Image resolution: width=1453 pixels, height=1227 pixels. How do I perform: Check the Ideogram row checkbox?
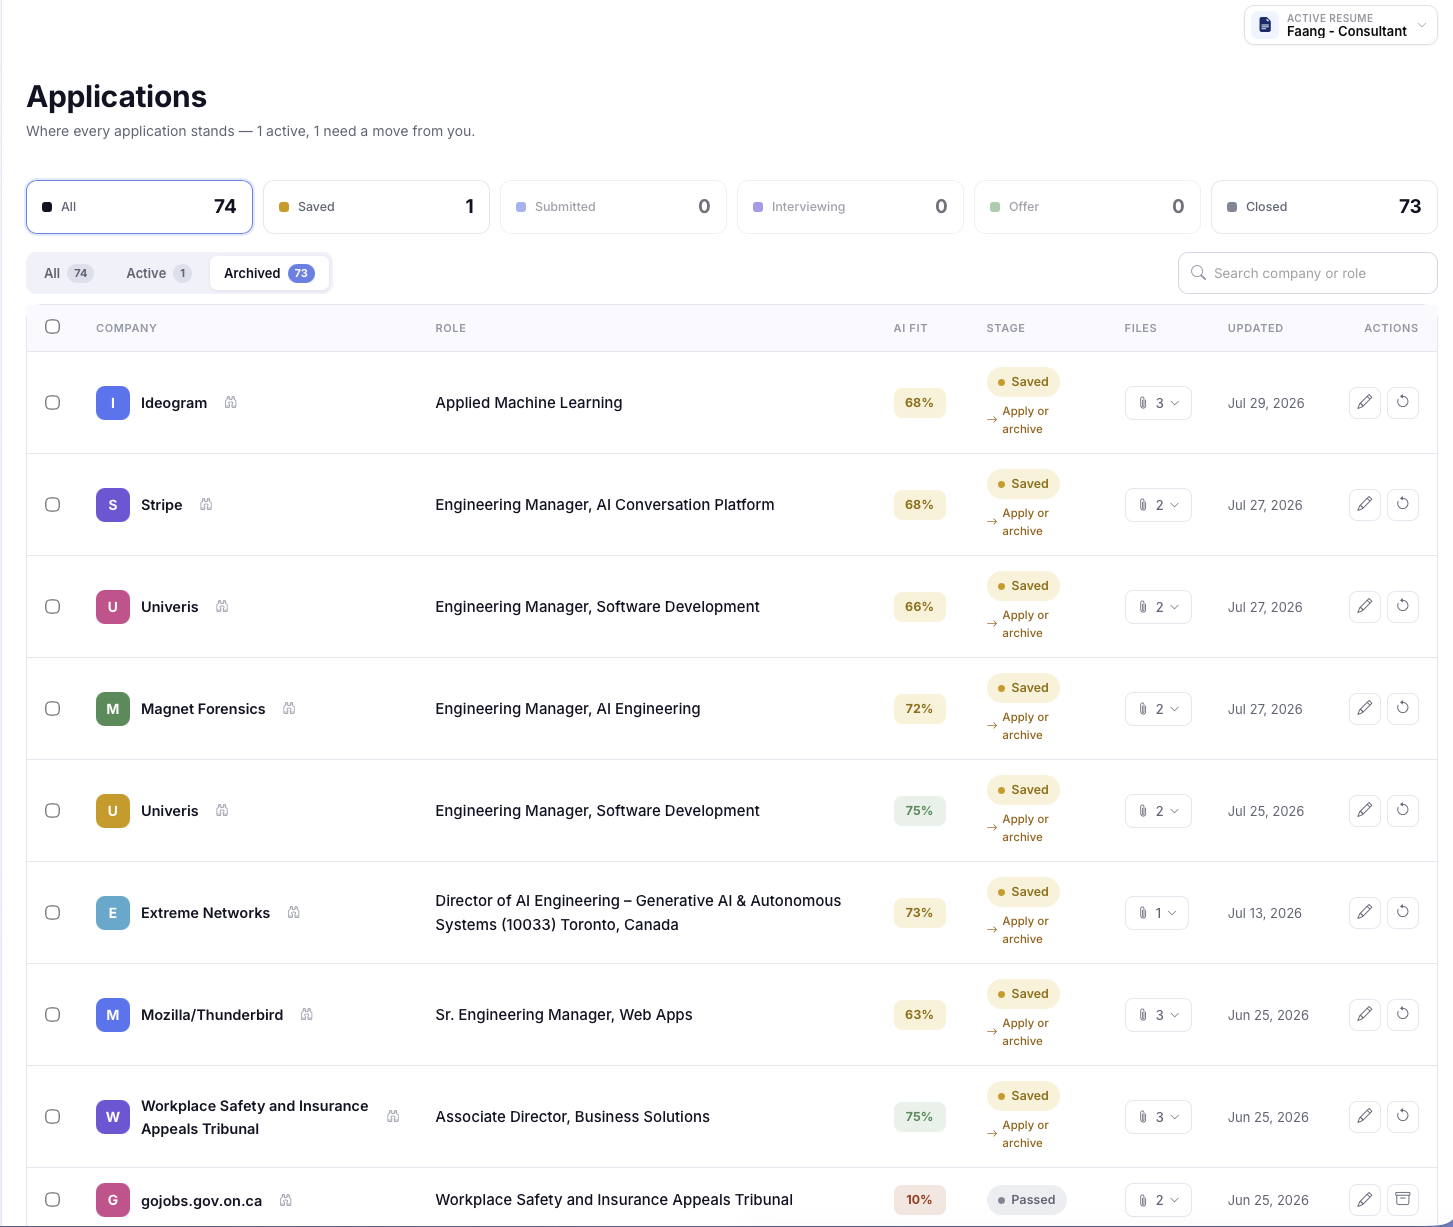click(53, 403)
